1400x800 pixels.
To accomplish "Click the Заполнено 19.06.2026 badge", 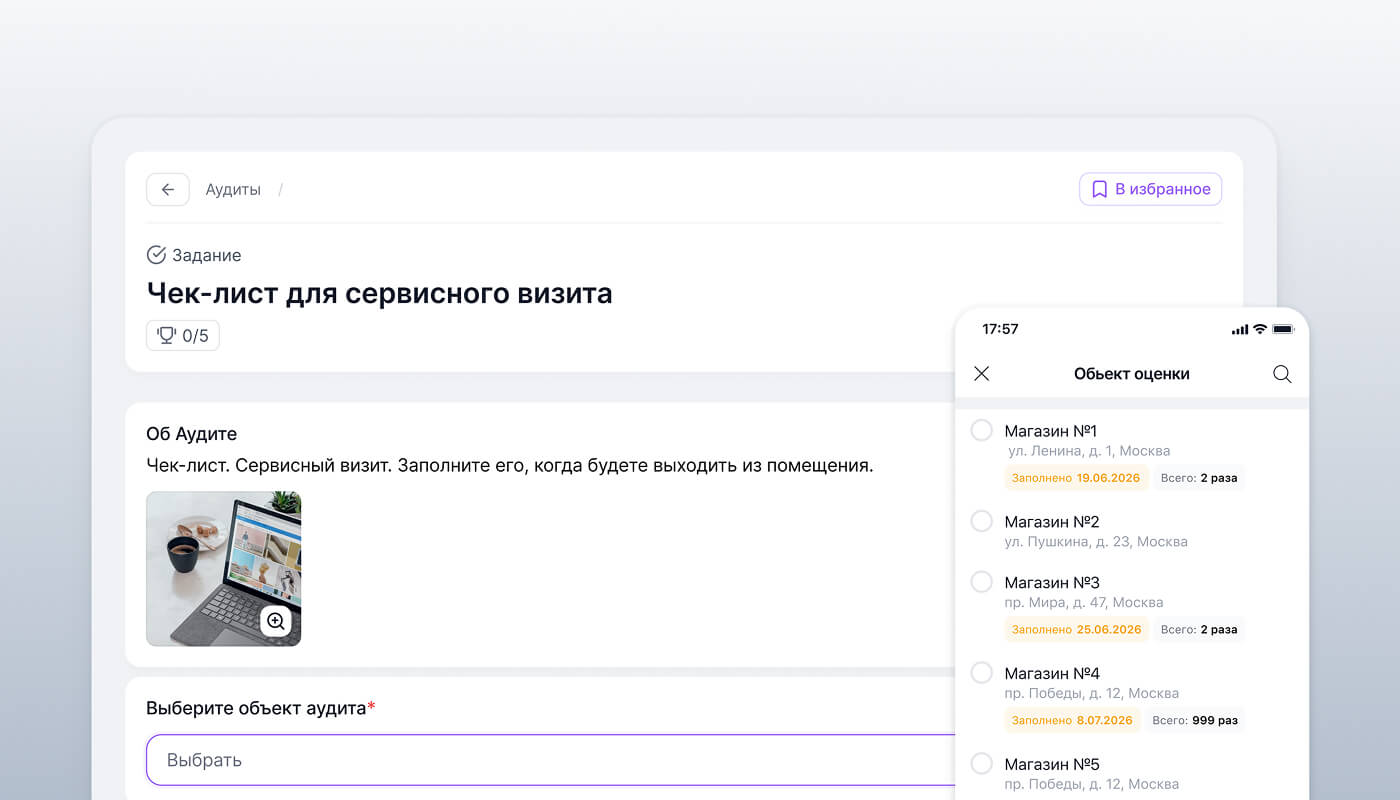I will point(1076,478).
